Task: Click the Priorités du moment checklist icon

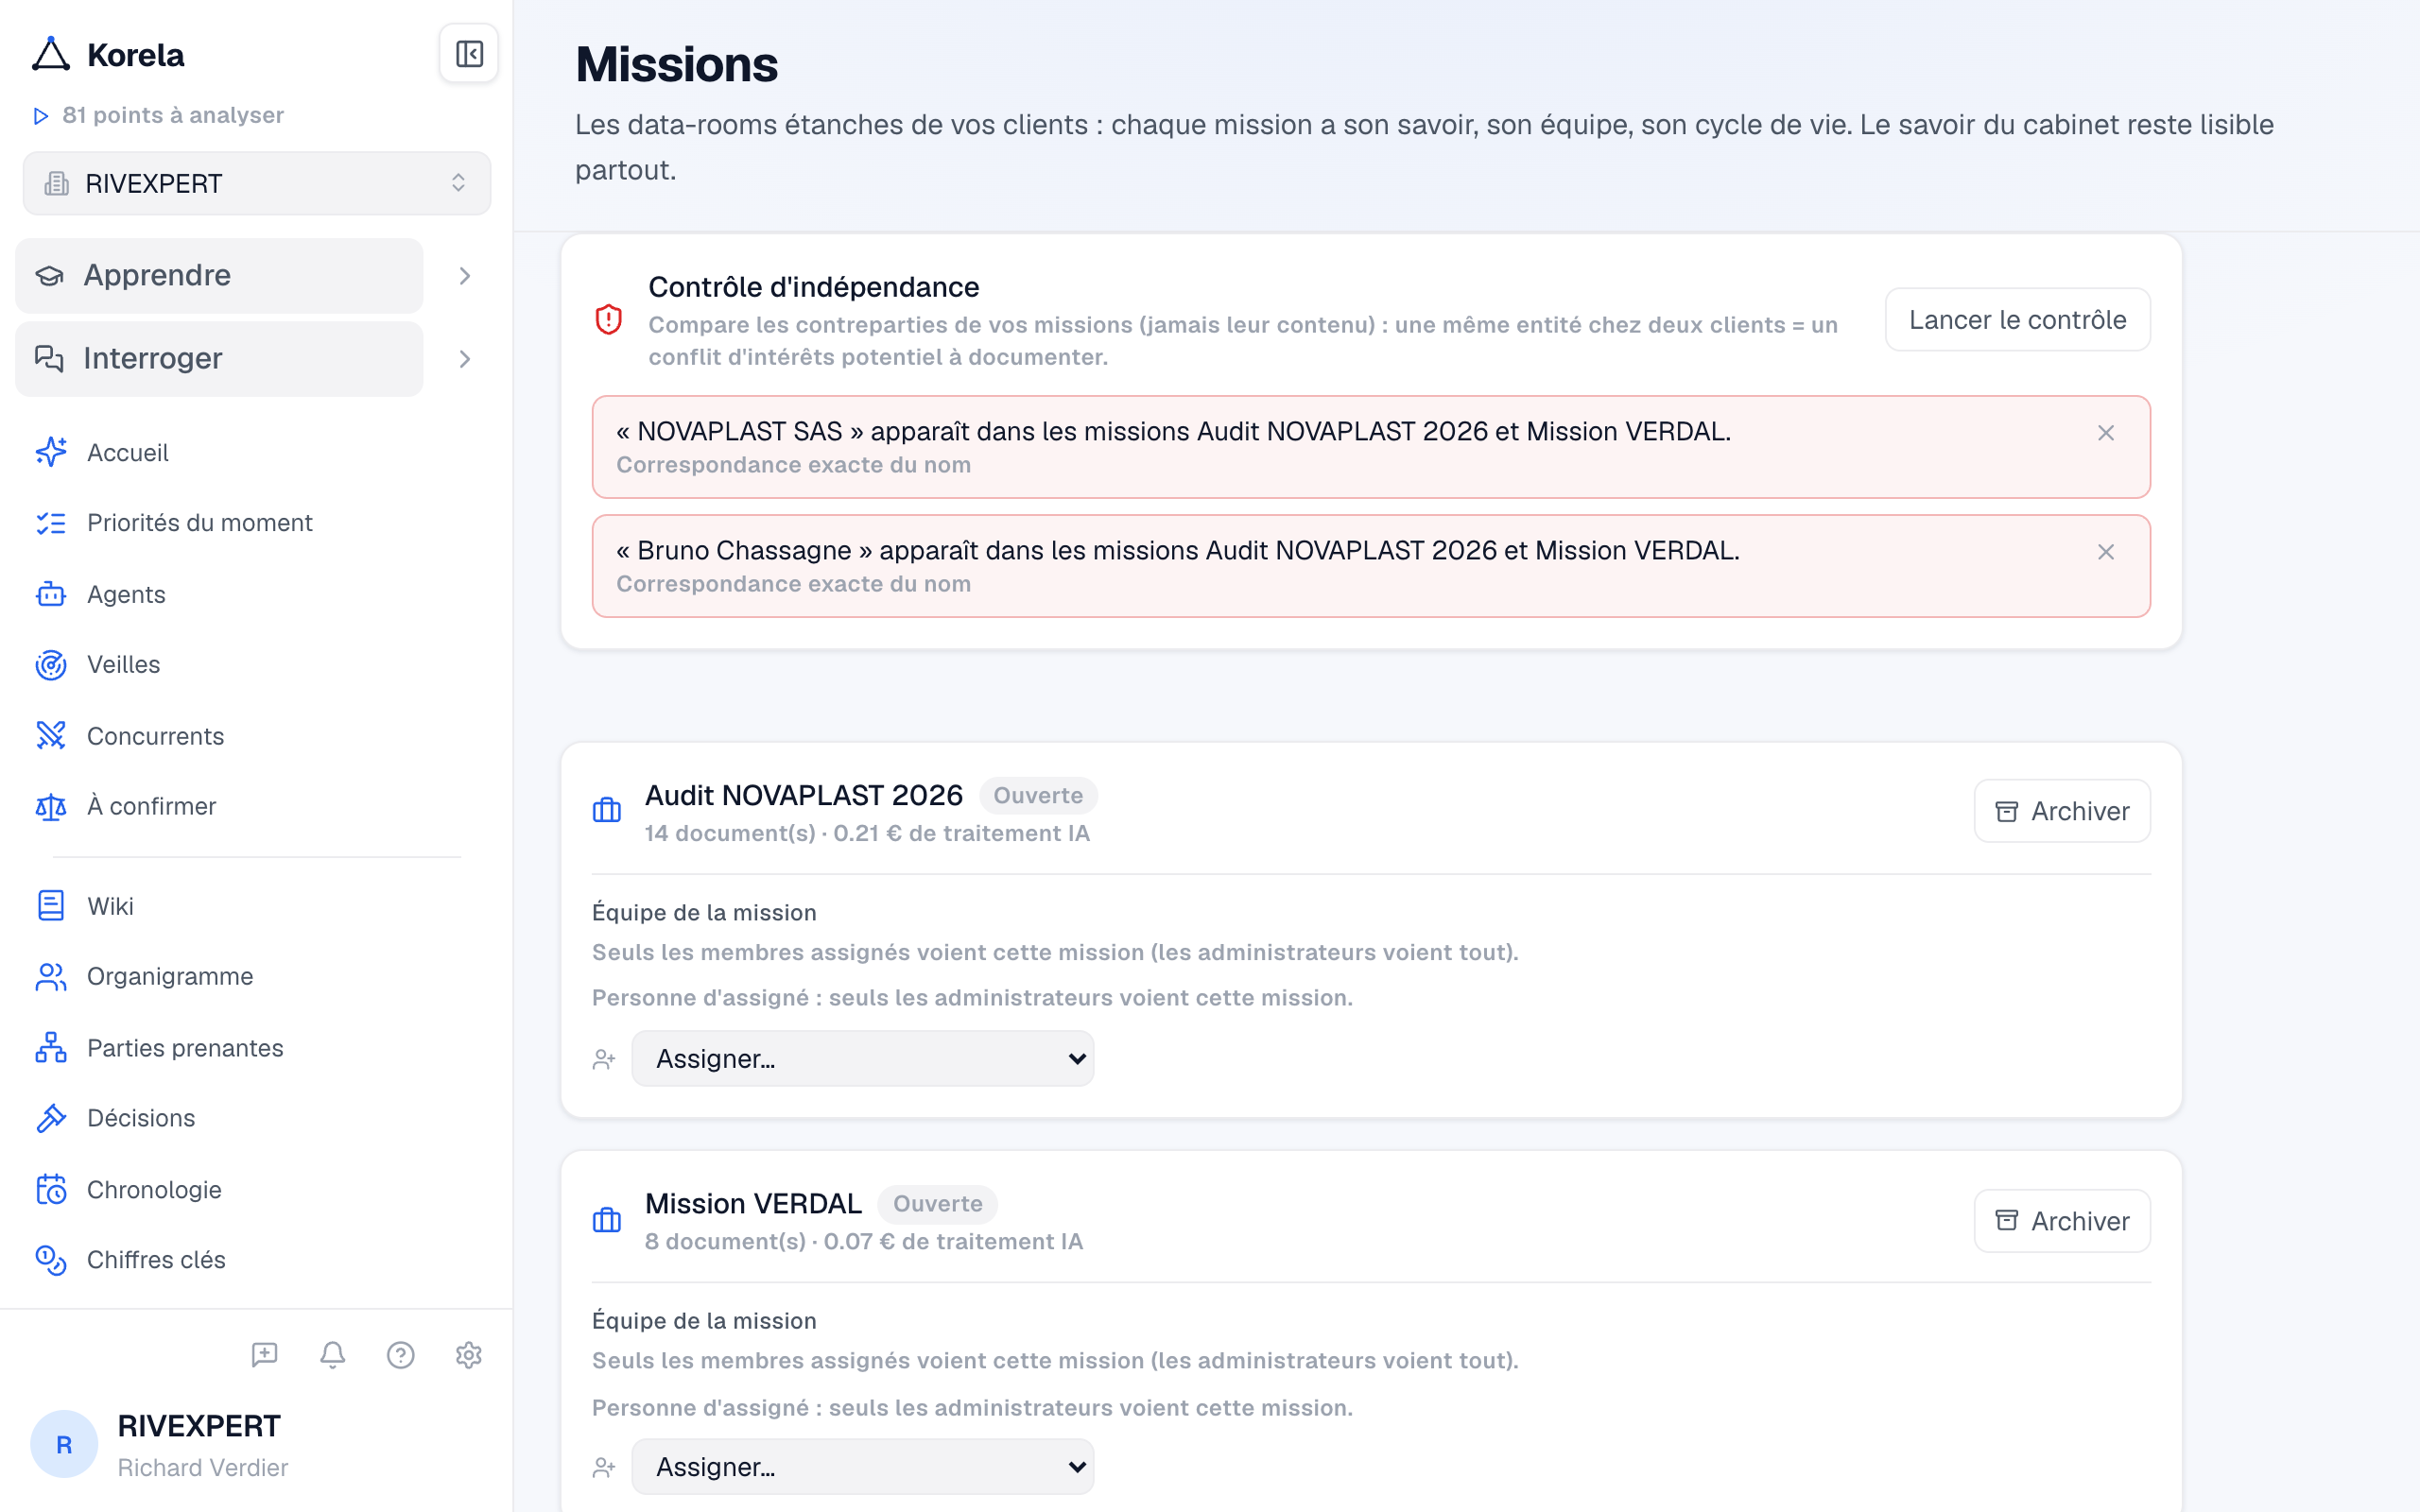Action: point(51,523)
